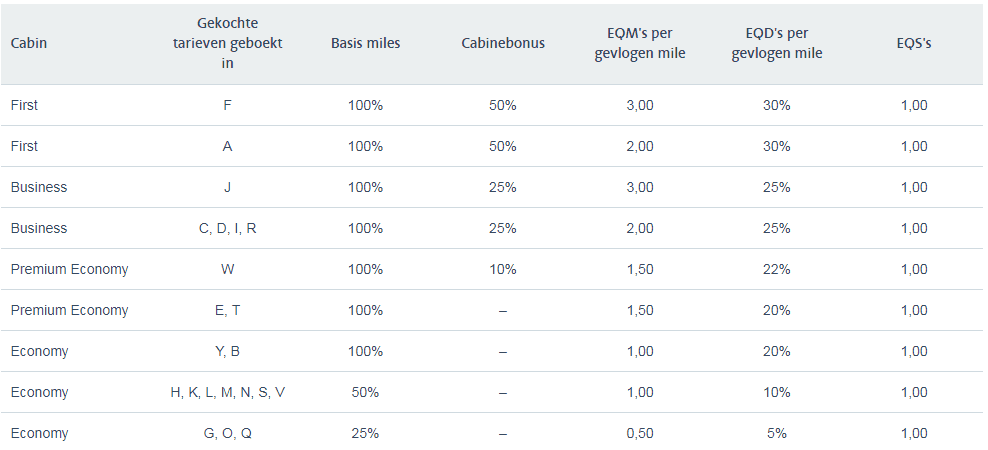The image size is (988, 450).
Task: Select the EQS's column header
Action: click(914, 44)
